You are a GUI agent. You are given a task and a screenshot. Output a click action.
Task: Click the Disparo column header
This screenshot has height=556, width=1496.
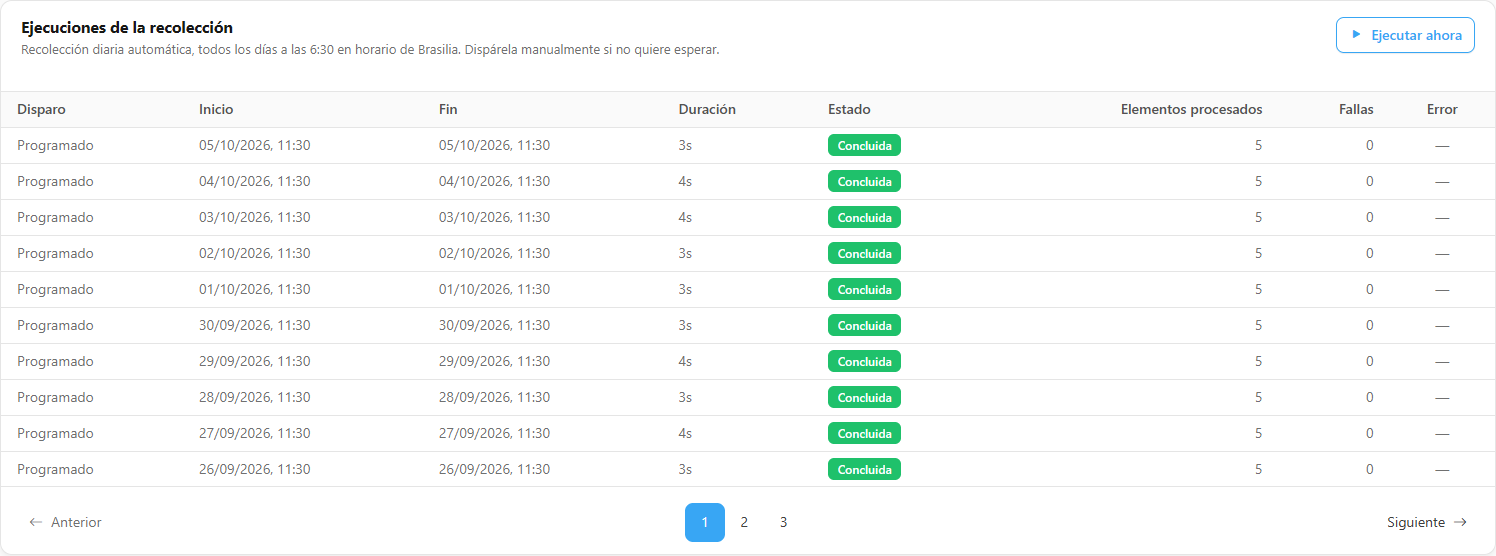click(41, 109)
